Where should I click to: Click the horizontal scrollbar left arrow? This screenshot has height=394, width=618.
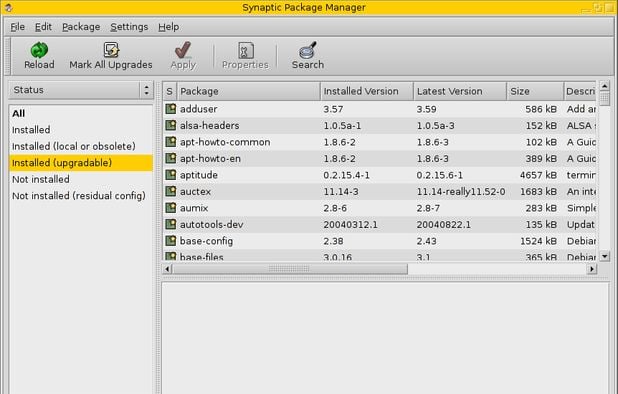(x=167, y=269)
